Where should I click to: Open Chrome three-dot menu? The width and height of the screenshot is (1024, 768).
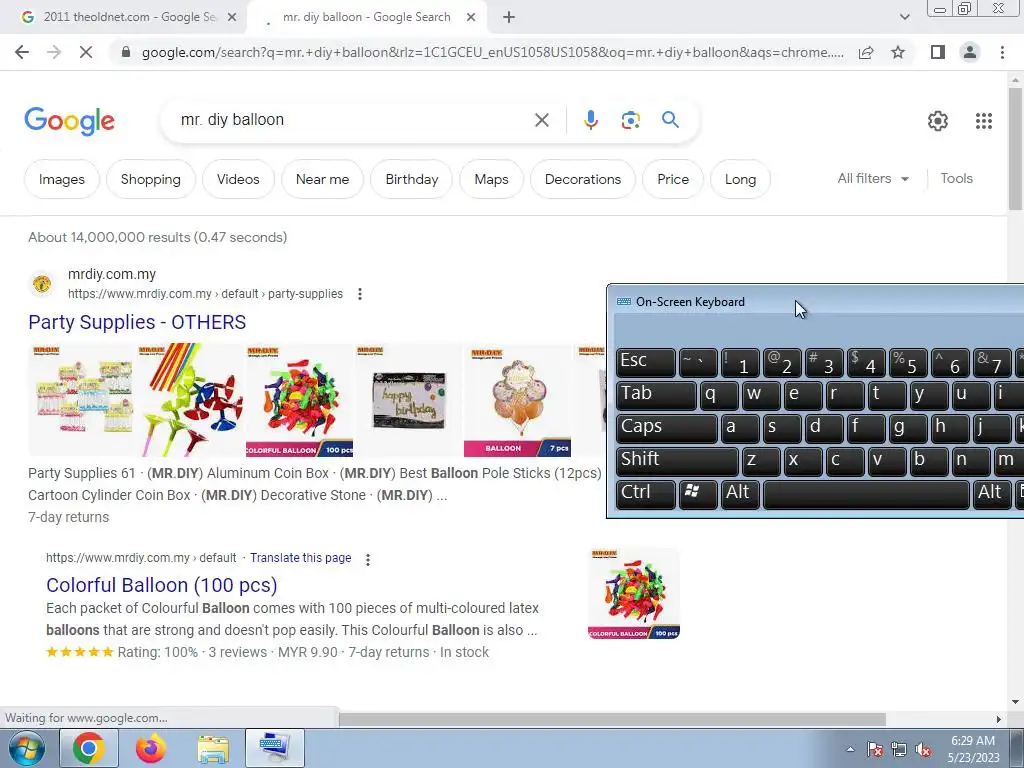coord(1002,52)
